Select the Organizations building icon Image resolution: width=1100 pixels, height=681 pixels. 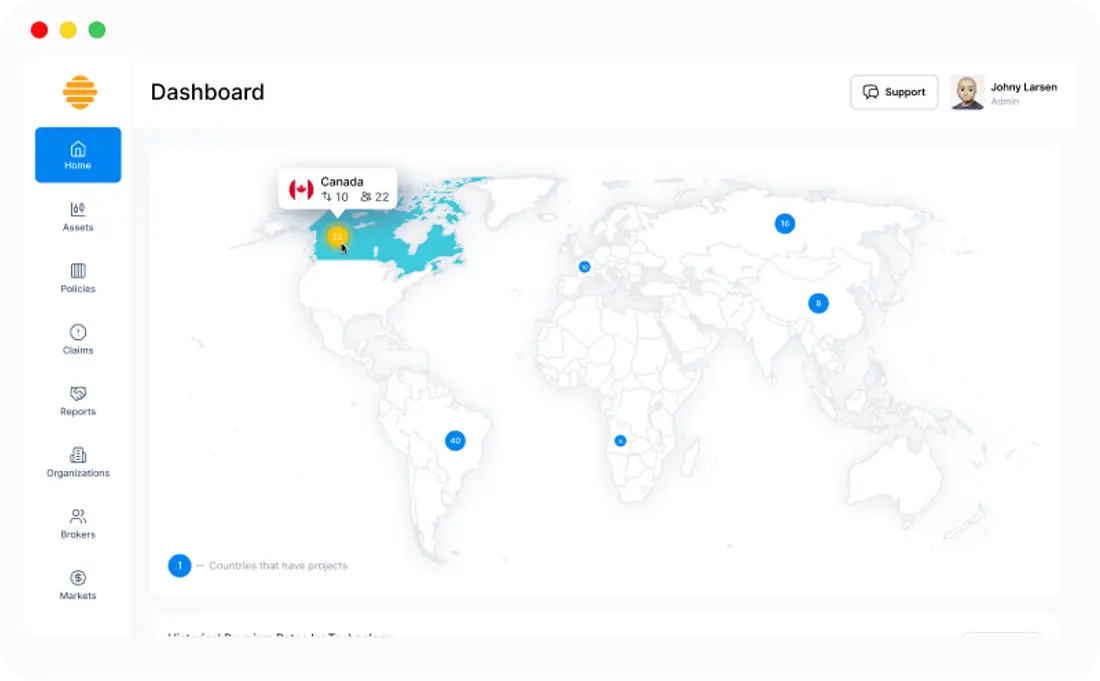(x=78, y=455)
